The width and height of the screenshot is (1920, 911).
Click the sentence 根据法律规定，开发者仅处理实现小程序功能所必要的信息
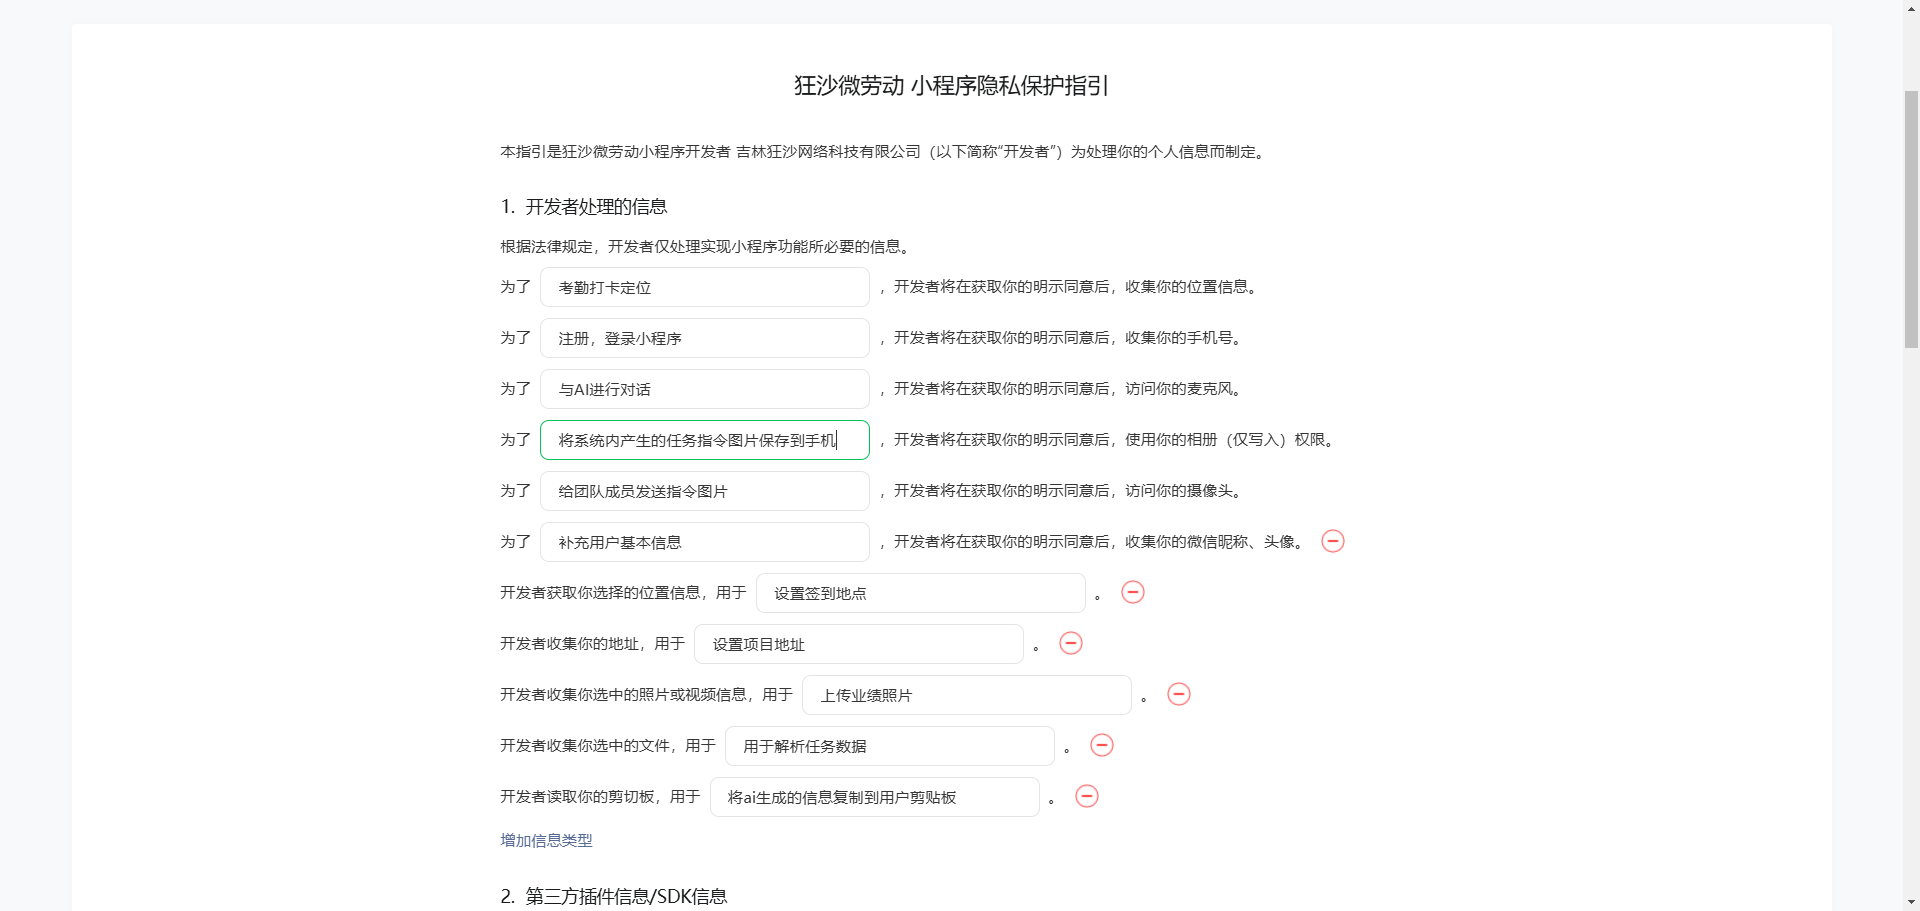tap(704, 247)
